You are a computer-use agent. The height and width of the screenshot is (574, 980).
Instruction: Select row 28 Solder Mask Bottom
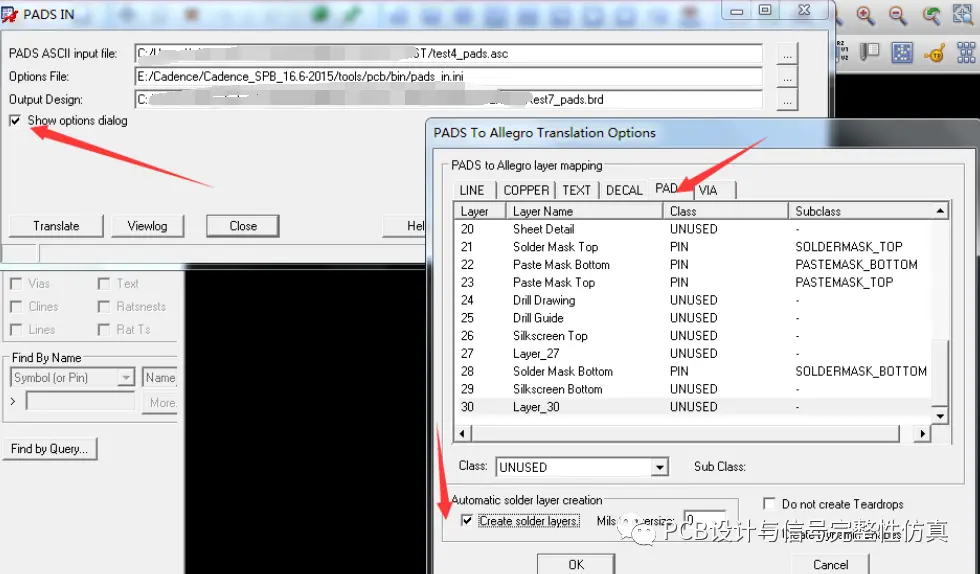[x=694, y=371]
